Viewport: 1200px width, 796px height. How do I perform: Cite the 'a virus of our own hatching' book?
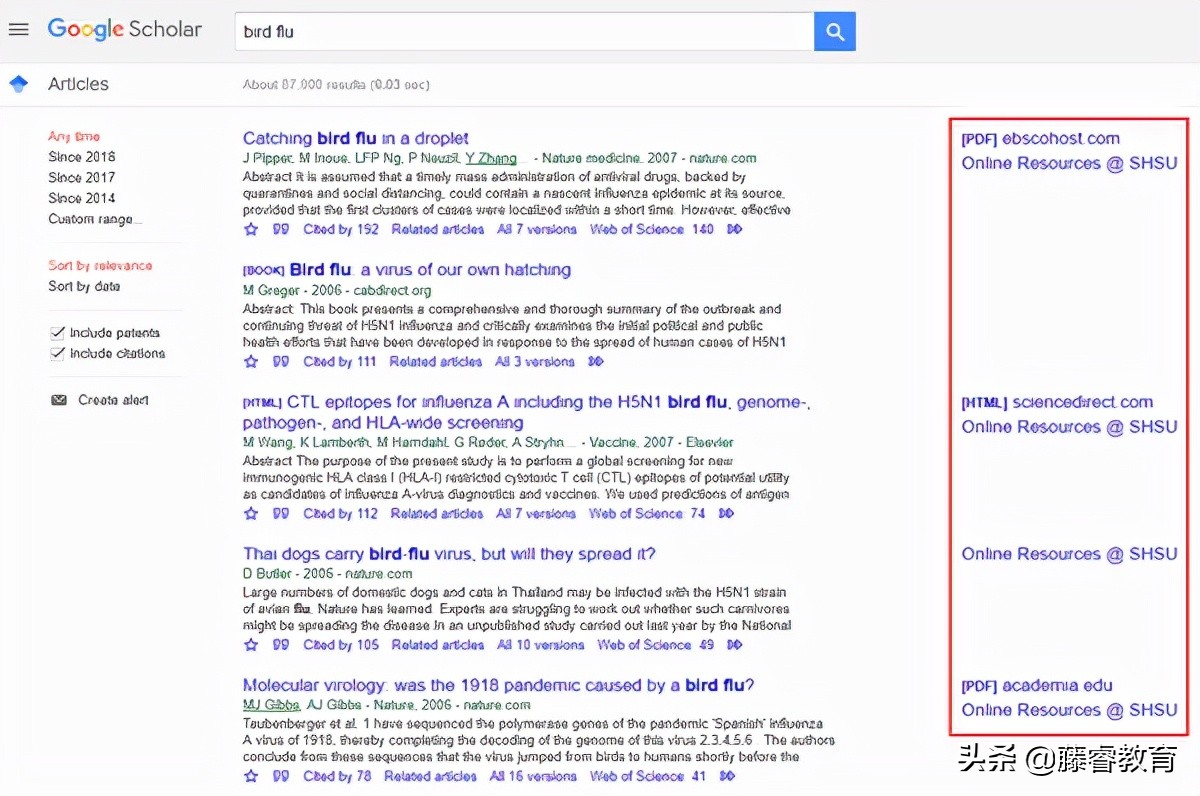[281, 361]
